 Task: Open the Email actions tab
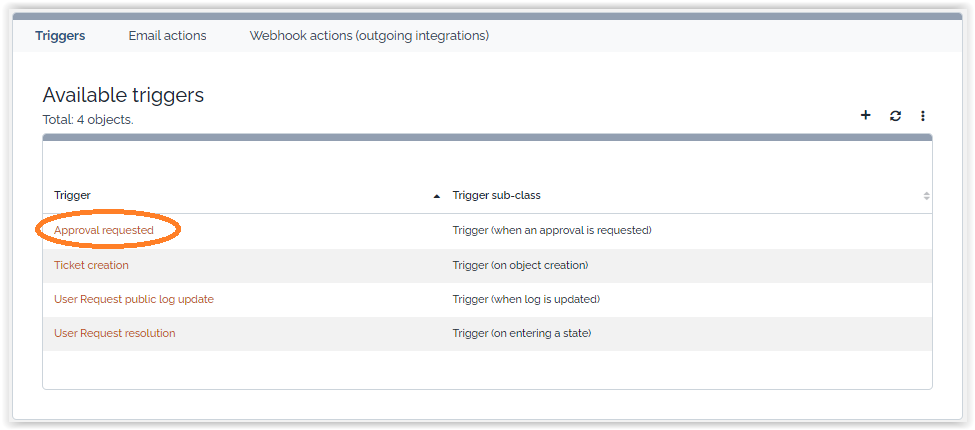click(x=167, y=36)
